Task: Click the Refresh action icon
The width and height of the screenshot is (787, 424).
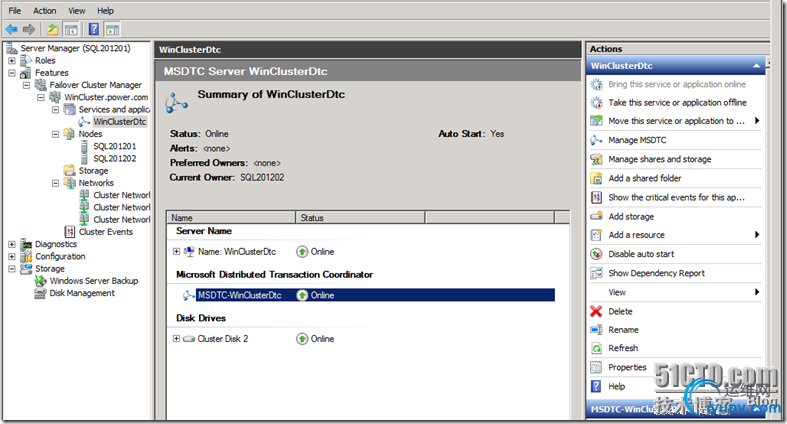Action: pos(596,348)
